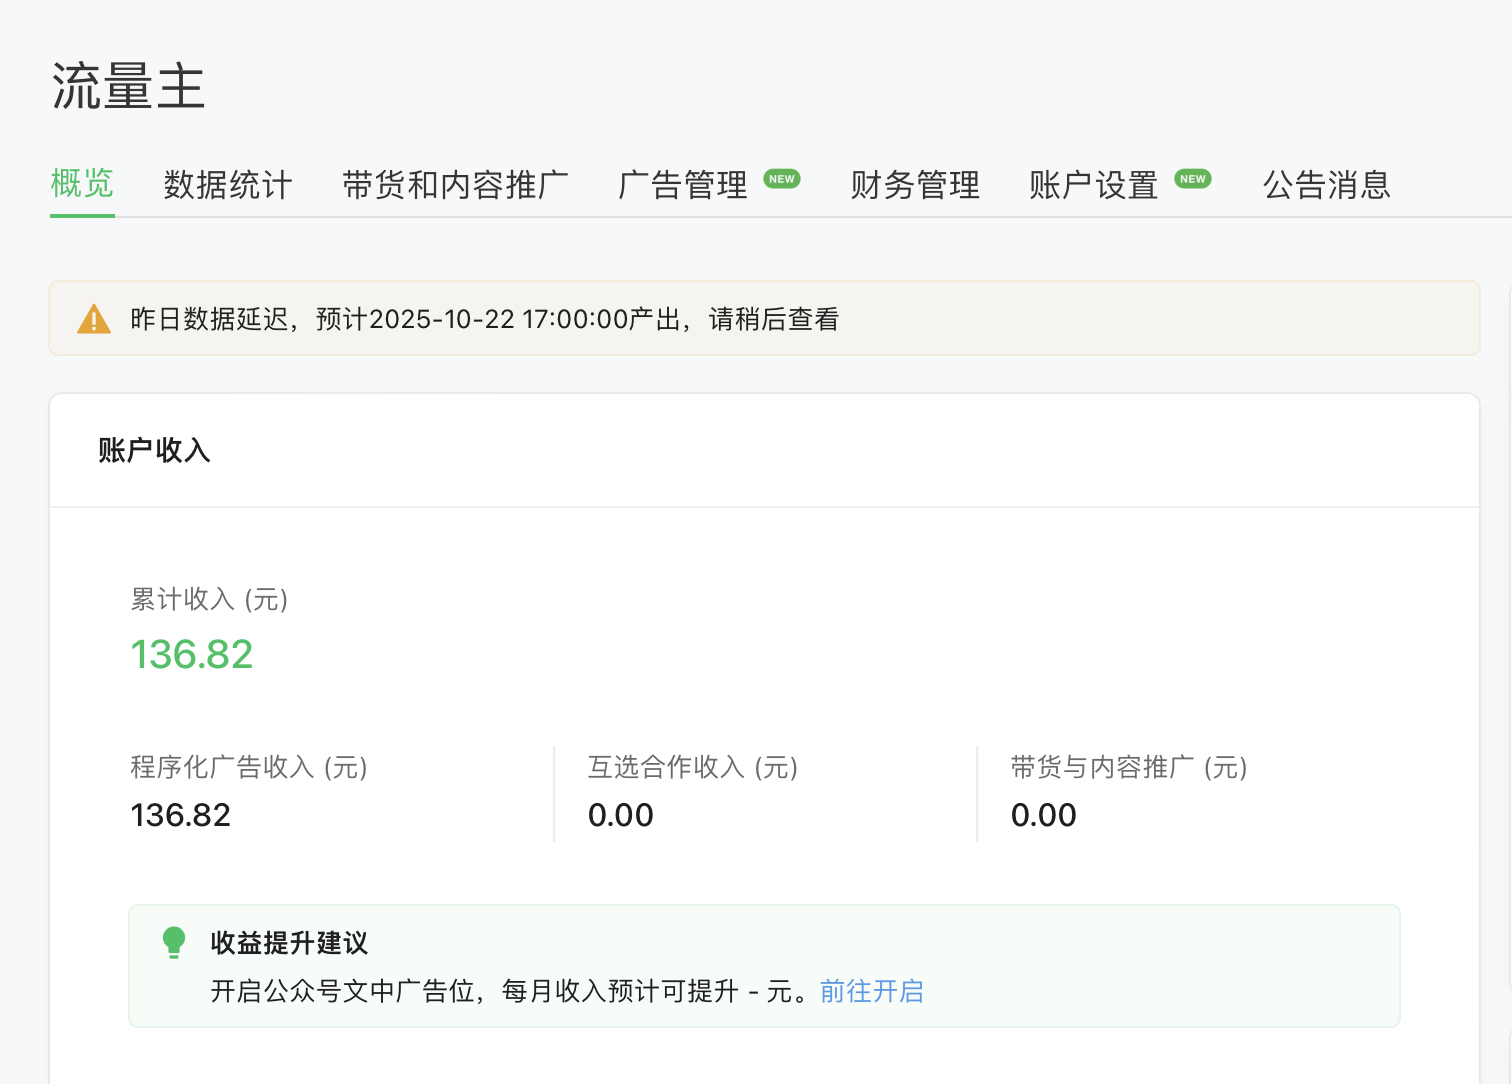Open the 数据统计 tab
Image resolution: width=1512 pixels, height=1084 pixels.
228,185
